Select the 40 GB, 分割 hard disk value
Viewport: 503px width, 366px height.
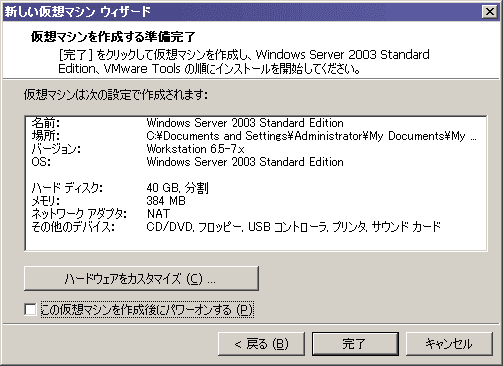pos(177,188)
